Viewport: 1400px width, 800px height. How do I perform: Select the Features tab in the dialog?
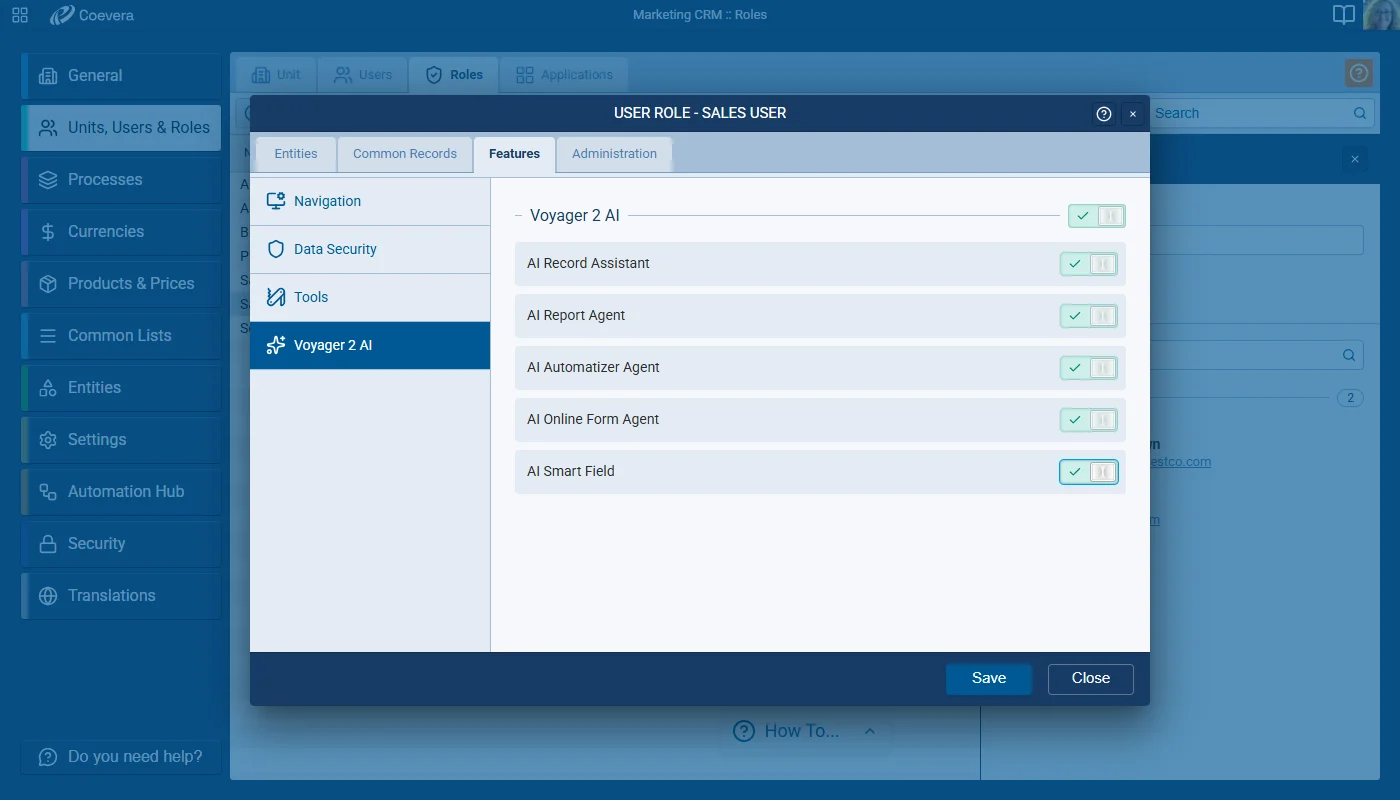(514, 154)
